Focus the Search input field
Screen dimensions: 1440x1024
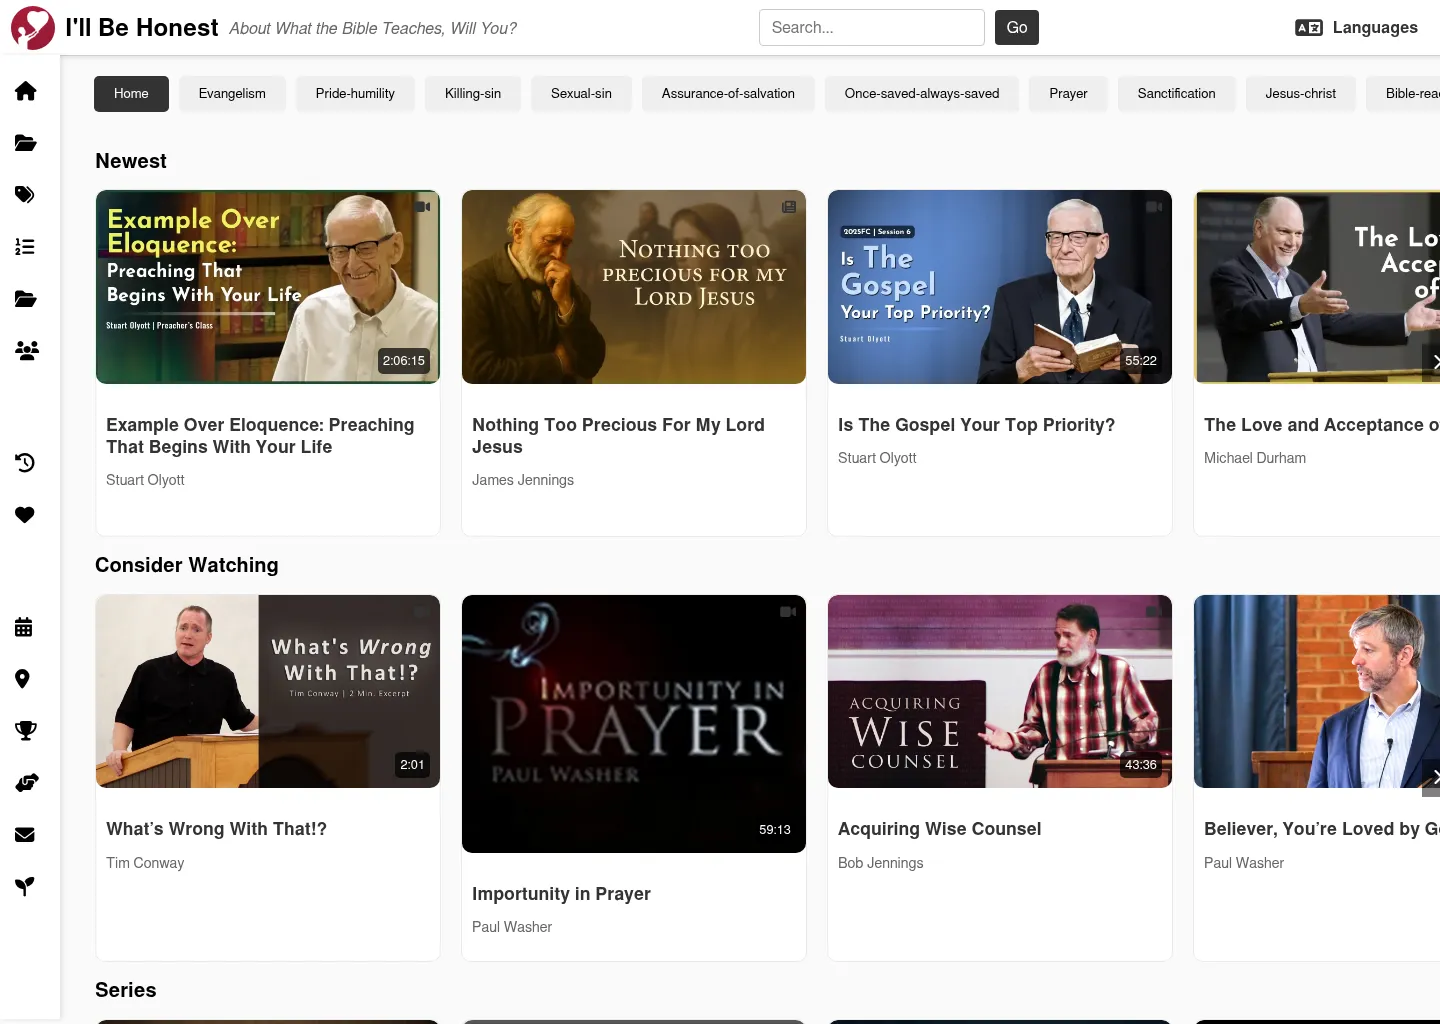pyautogui.click(x=872, y=28)
